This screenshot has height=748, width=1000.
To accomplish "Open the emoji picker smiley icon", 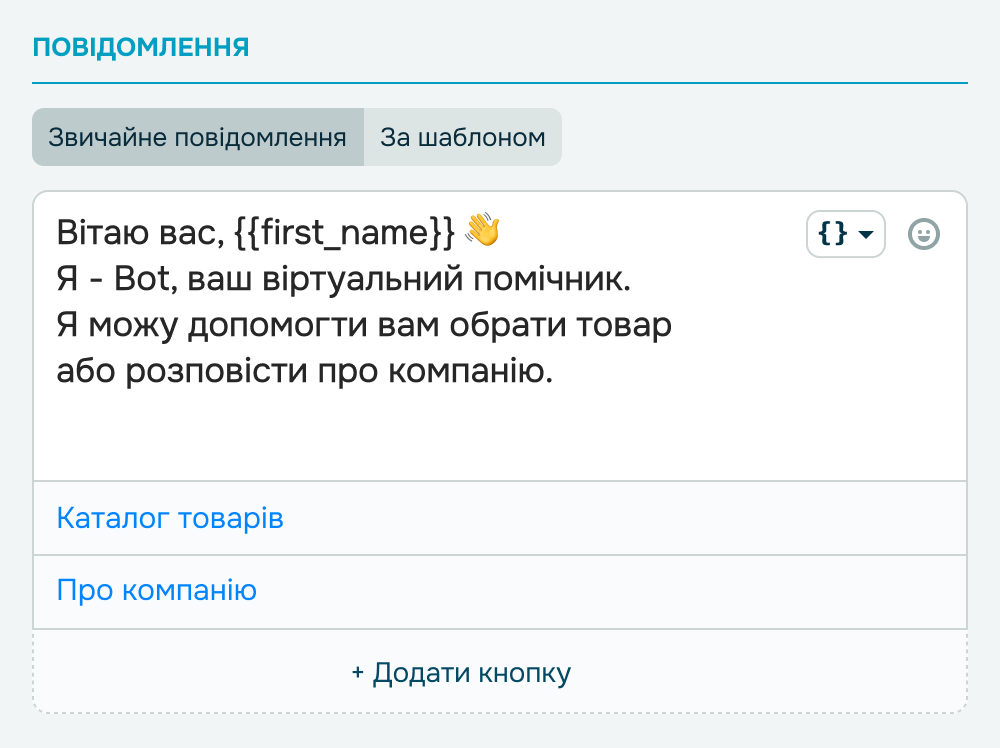I will pyautogui.click(x=923, y=234).
